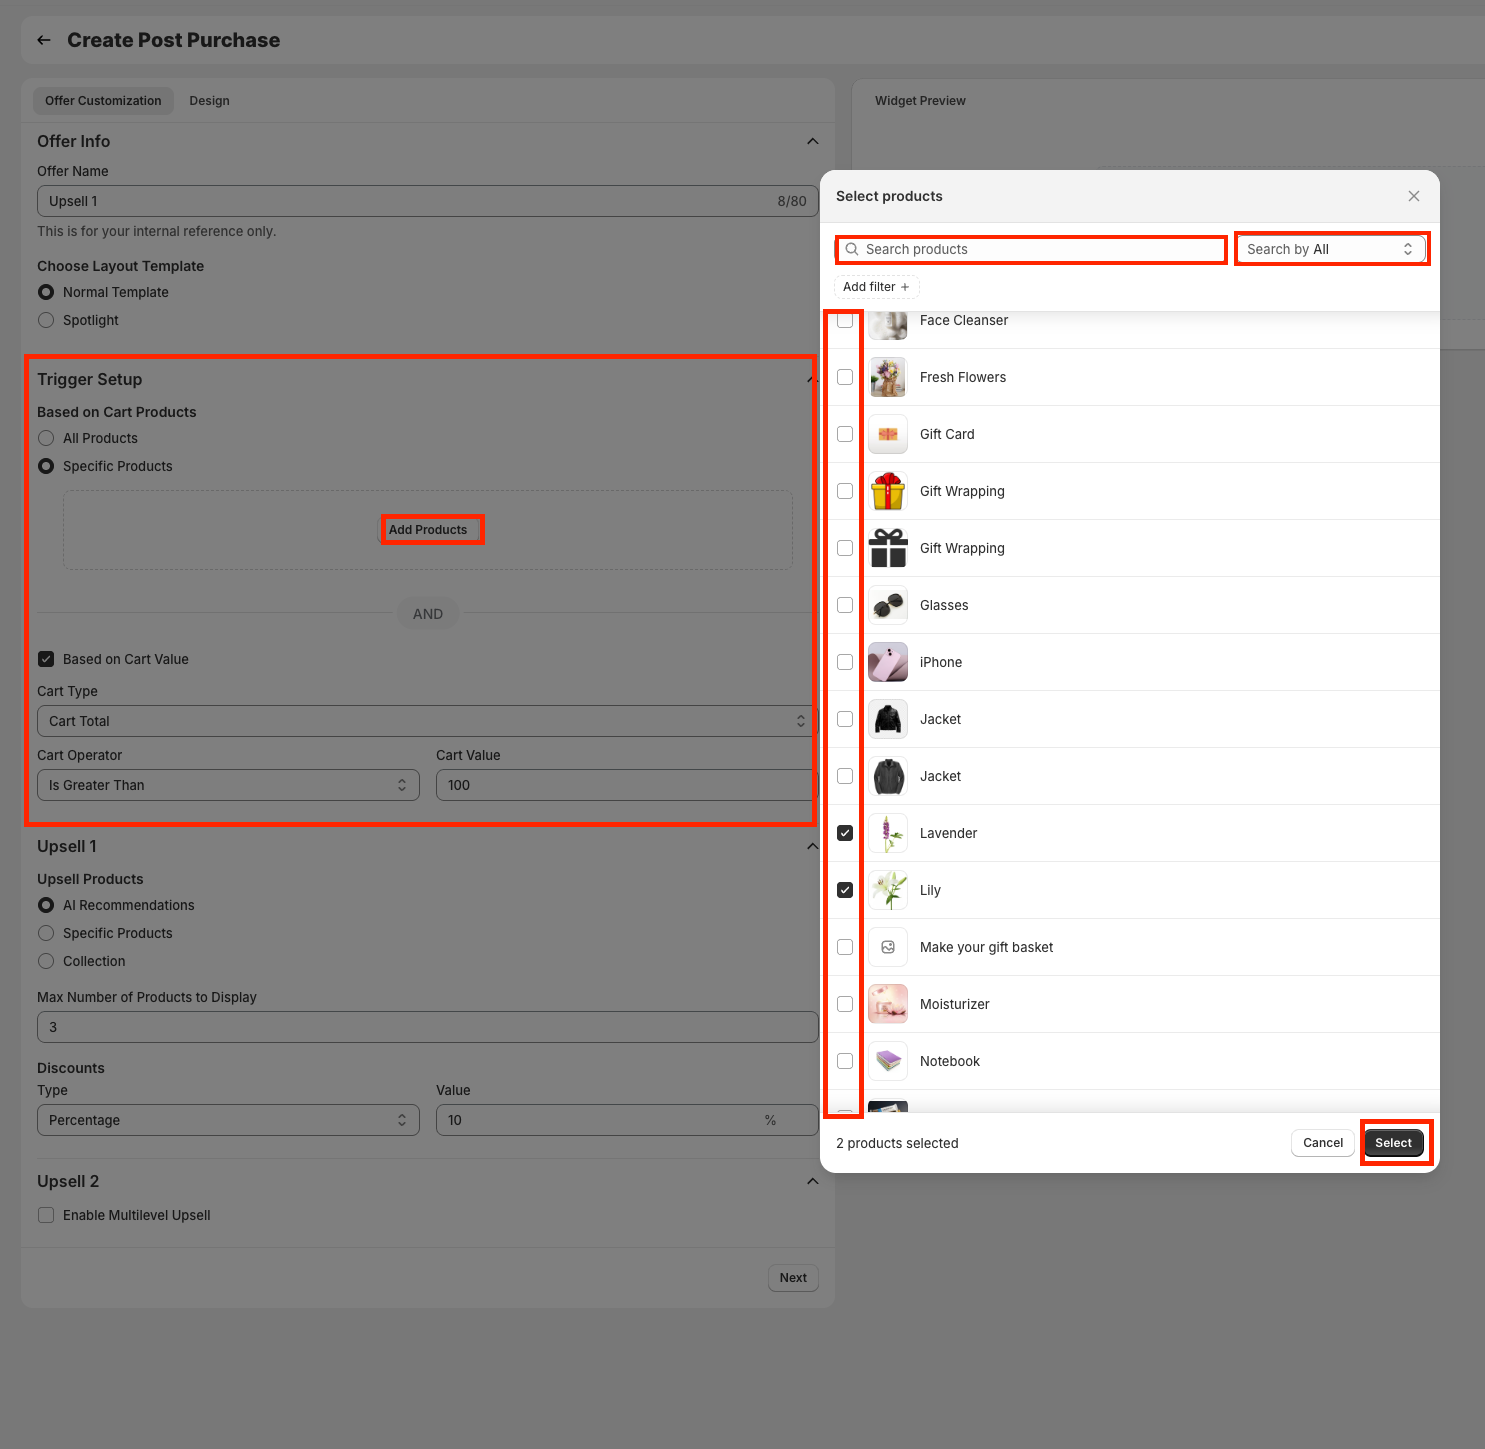Click the Moisturizer product image

click(887, 1004)
